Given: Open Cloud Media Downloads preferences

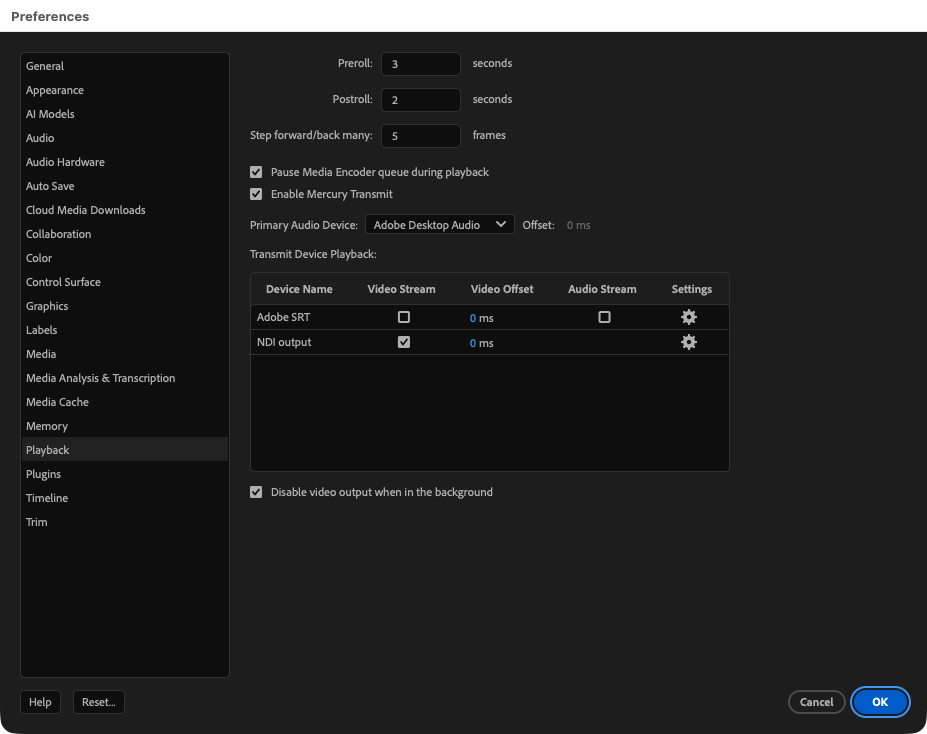Looking at the screenshot, I should coord(125,210).
